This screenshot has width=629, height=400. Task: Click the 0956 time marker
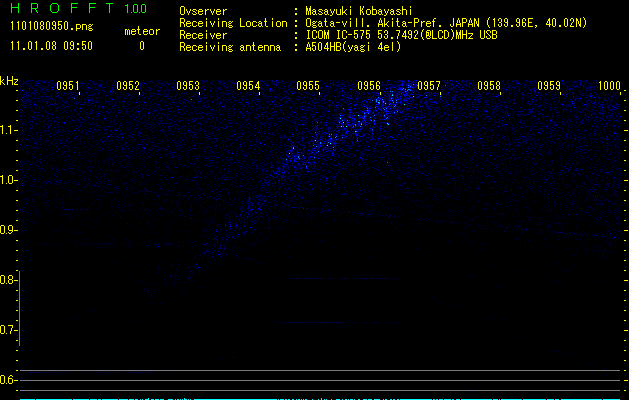[x=369, y=86]
